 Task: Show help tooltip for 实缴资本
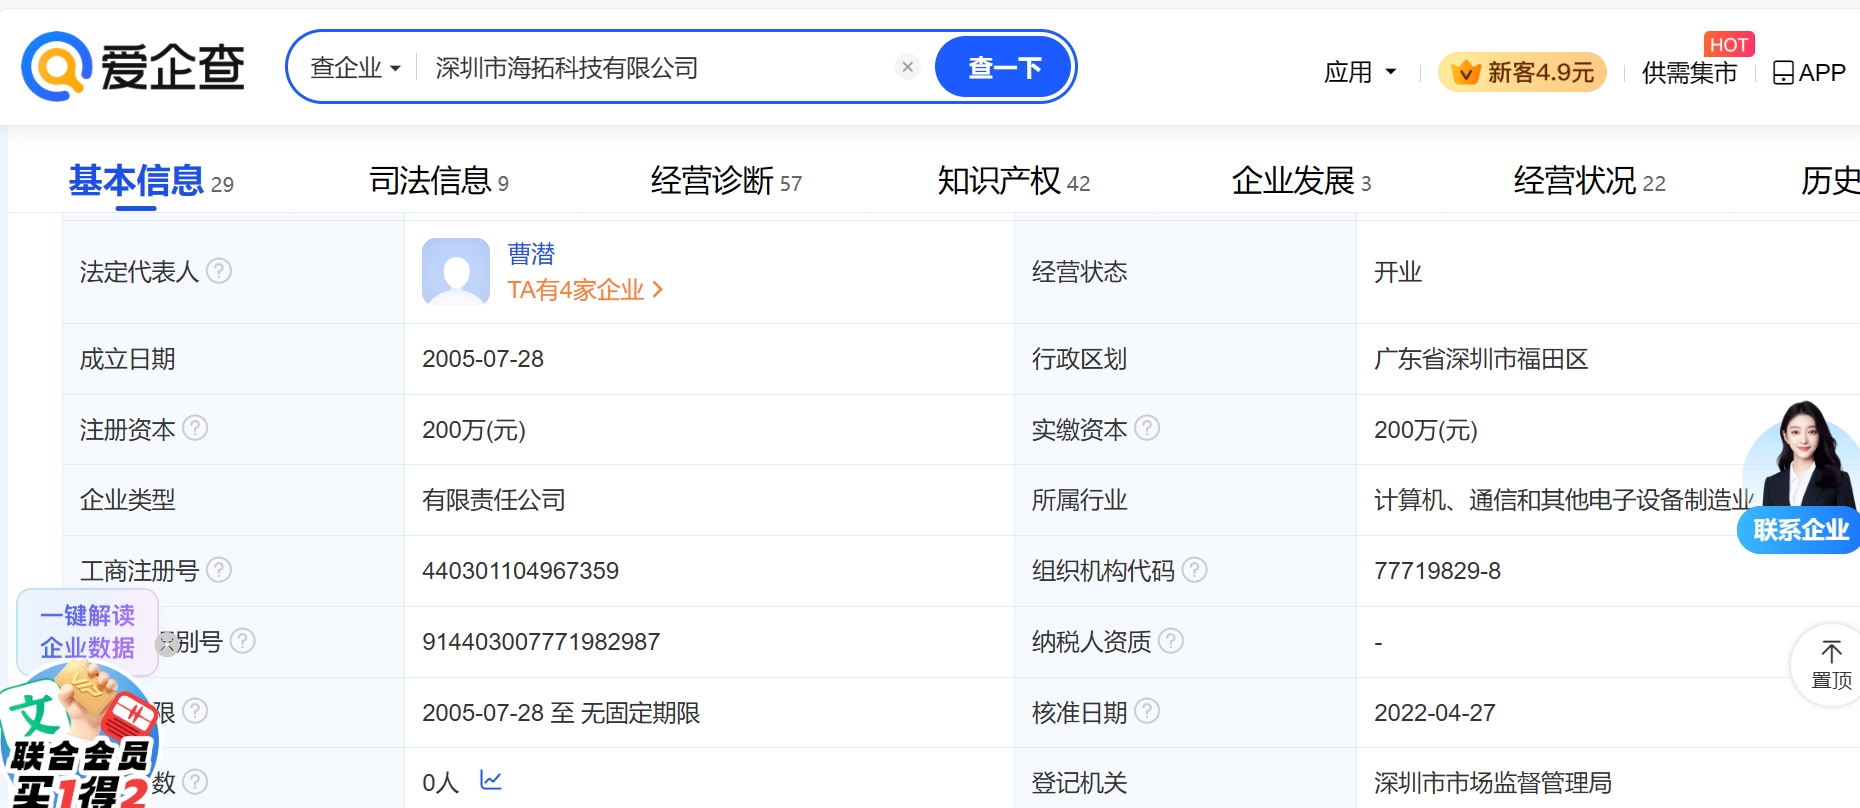tap(1147, 428)
